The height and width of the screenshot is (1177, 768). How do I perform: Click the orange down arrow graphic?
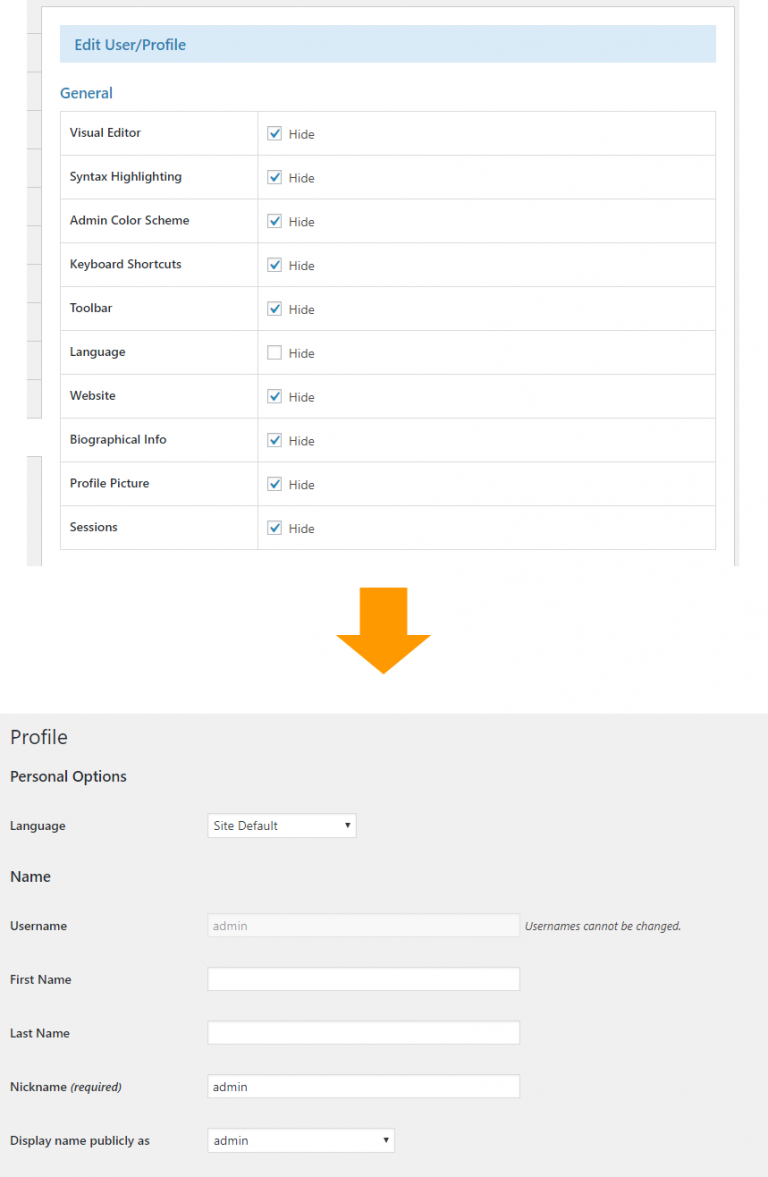384,630
